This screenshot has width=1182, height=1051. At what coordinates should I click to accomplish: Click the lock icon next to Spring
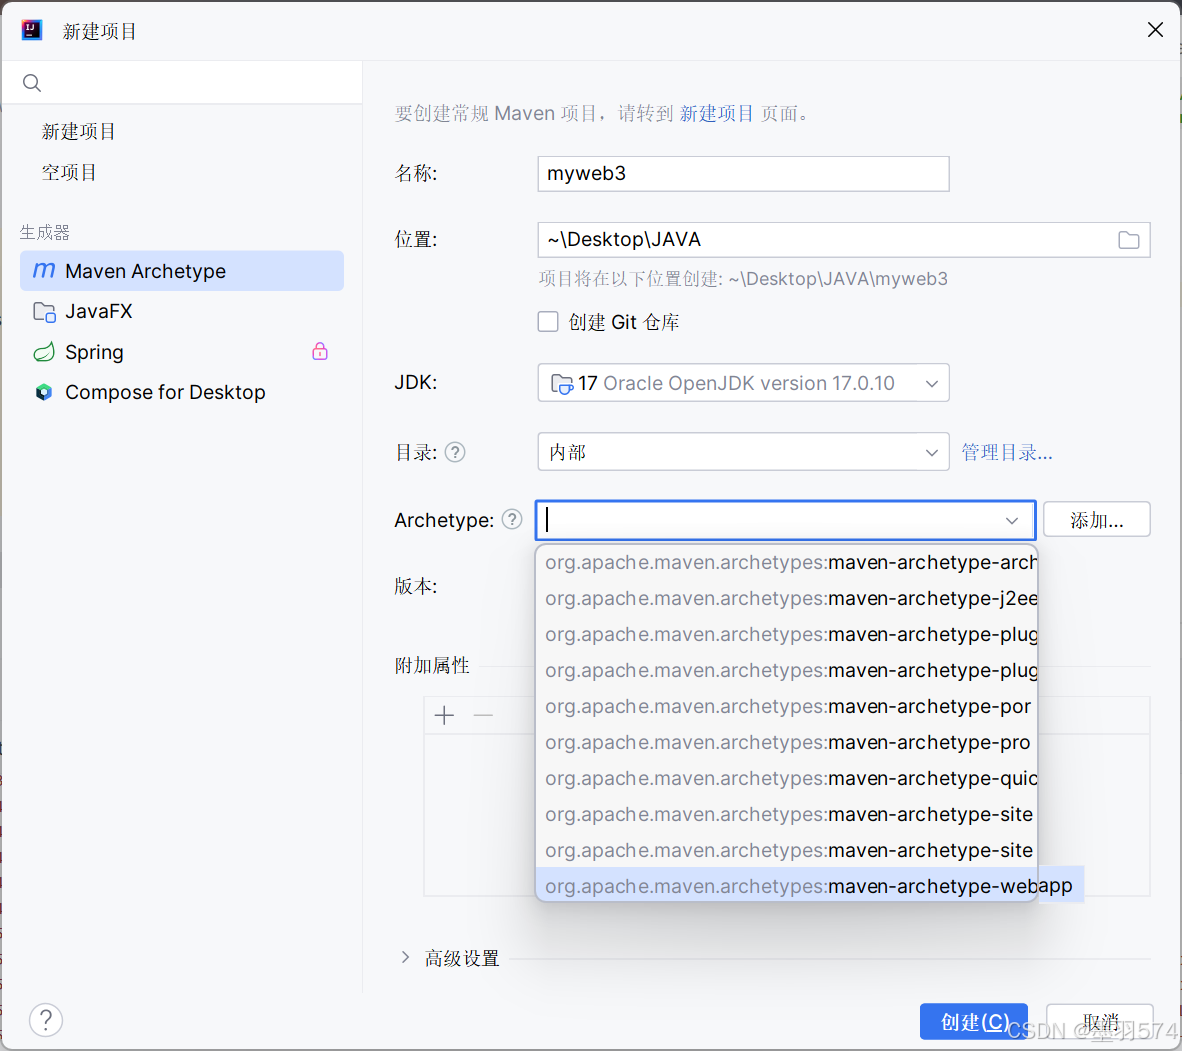pyautogui.click(x=320, y=351)
